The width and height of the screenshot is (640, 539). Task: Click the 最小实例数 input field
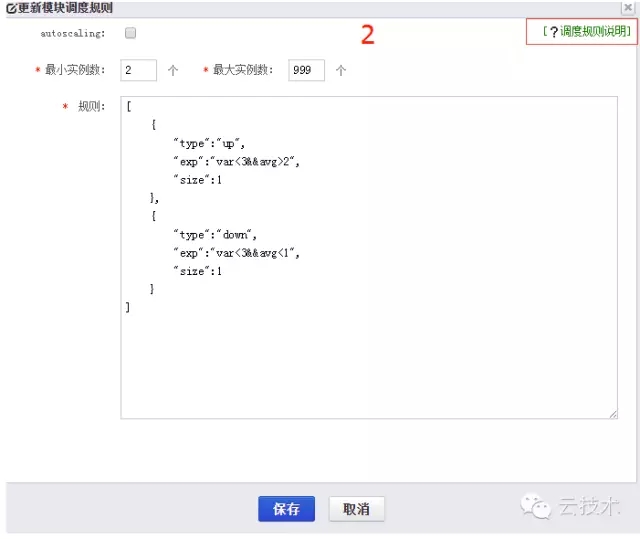pyautogui.click(x=138, y=71)
